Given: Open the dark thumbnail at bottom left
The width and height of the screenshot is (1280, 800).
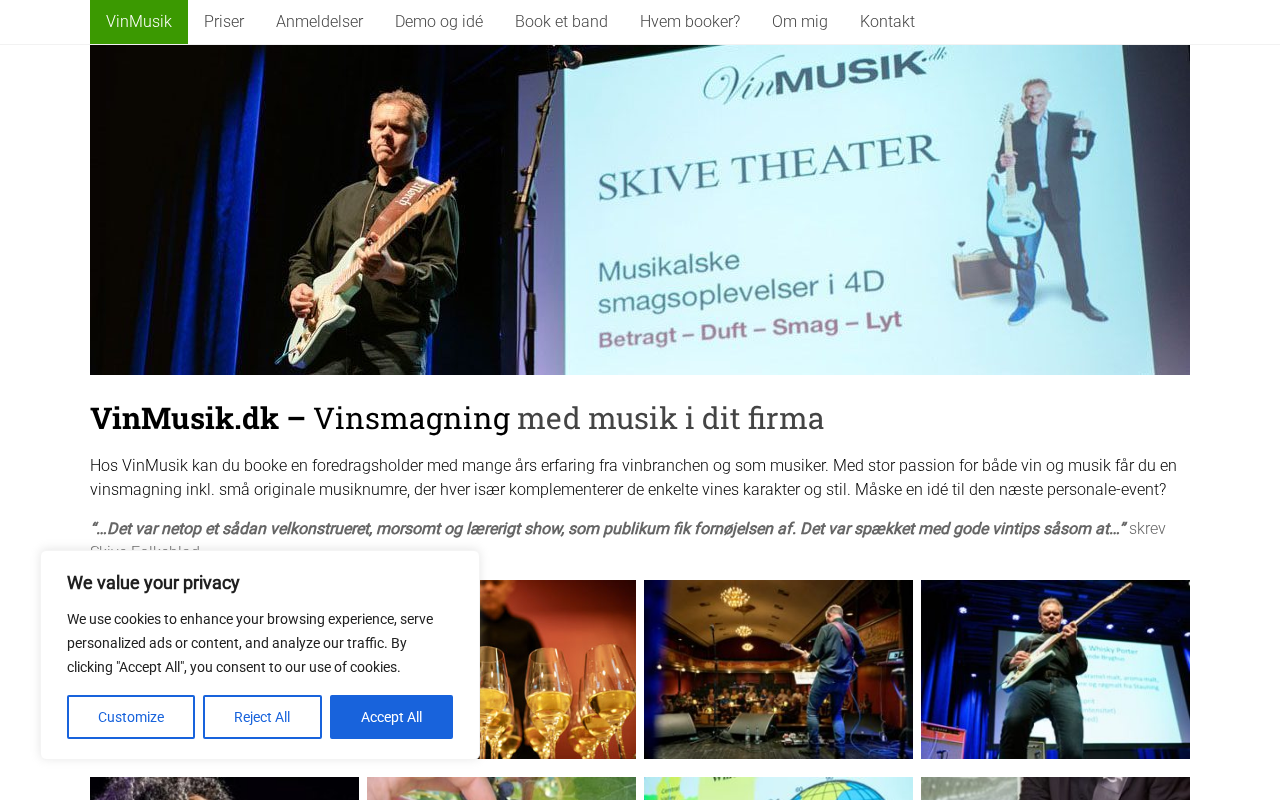Looking at the screenshot, I should (x=224, y=788).
